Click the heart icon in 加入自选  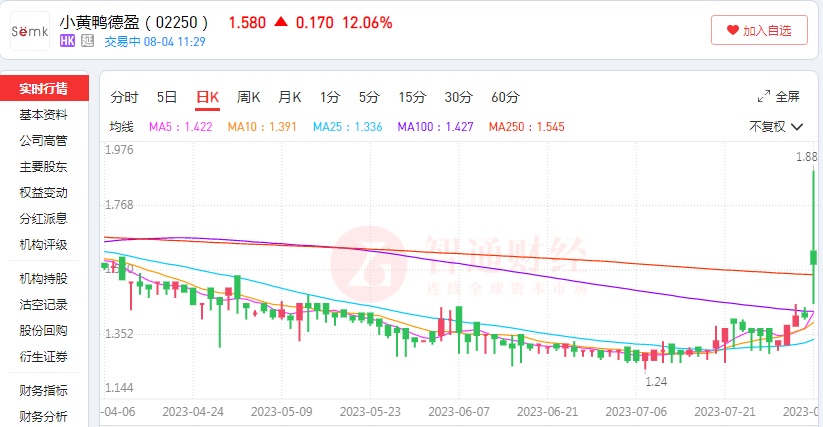coord(733,30)
